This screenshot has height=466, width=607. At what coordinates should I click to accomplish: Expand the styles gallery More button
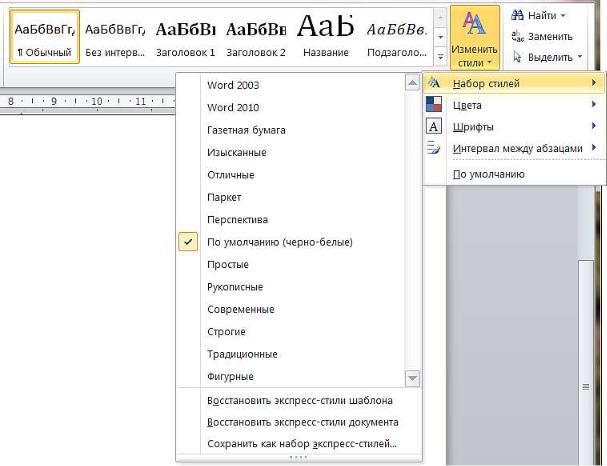pos(440,57)
